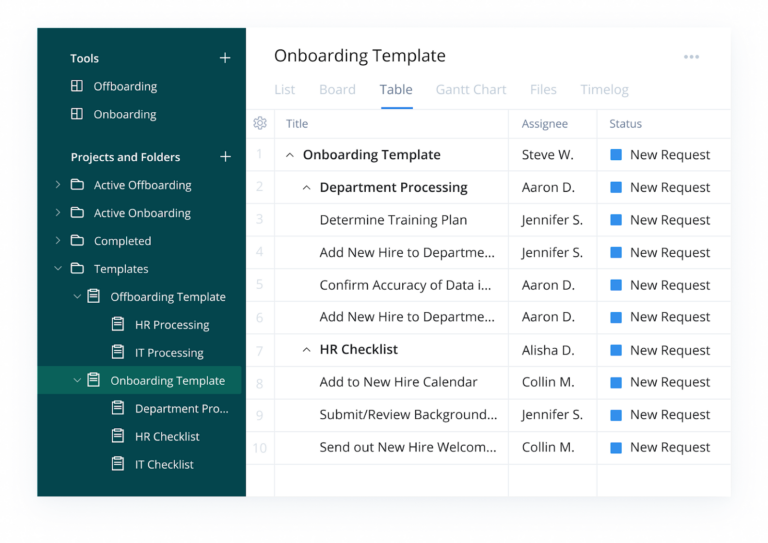Open the Submit/Review Background... task
Viewport: 768px width, 543px height.
[x=408, y=415]
